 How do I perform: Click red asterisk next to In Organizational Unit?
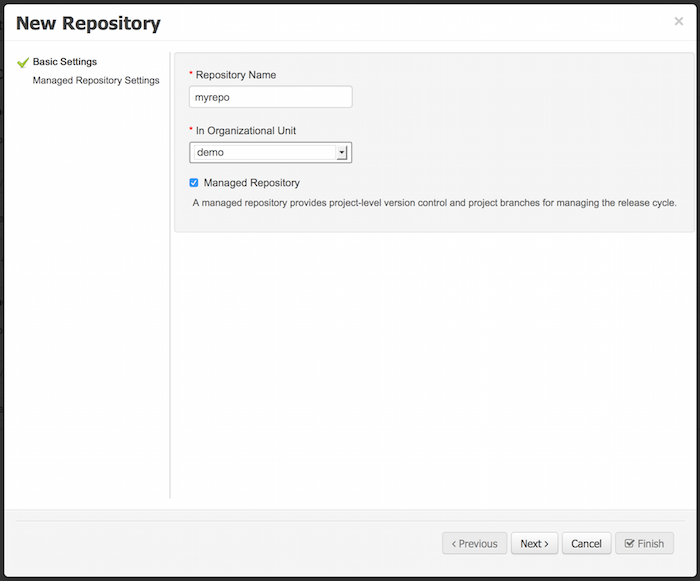click(x=191, y=131)
